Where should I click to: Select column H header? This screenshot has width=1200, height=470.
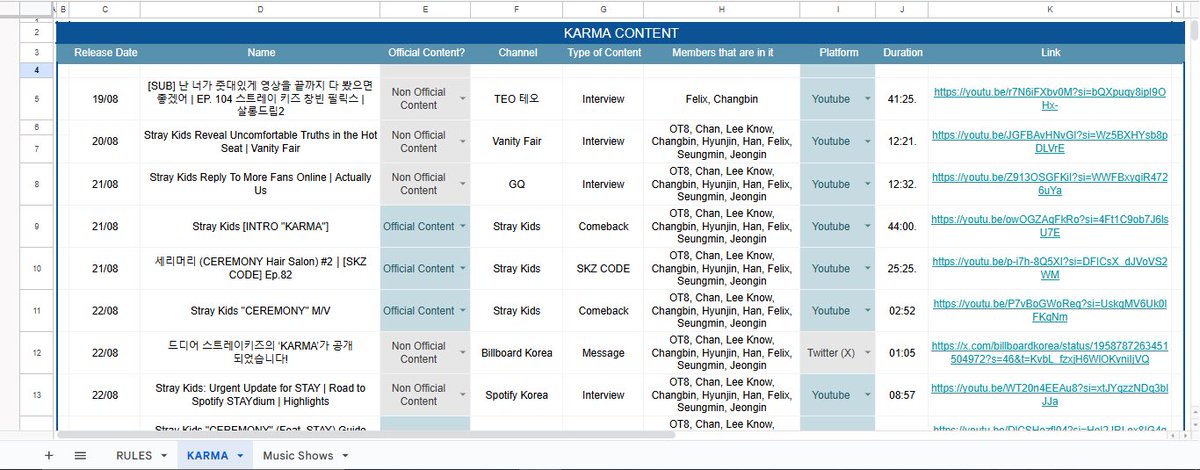pyautogui.click(x=721, y=9)
